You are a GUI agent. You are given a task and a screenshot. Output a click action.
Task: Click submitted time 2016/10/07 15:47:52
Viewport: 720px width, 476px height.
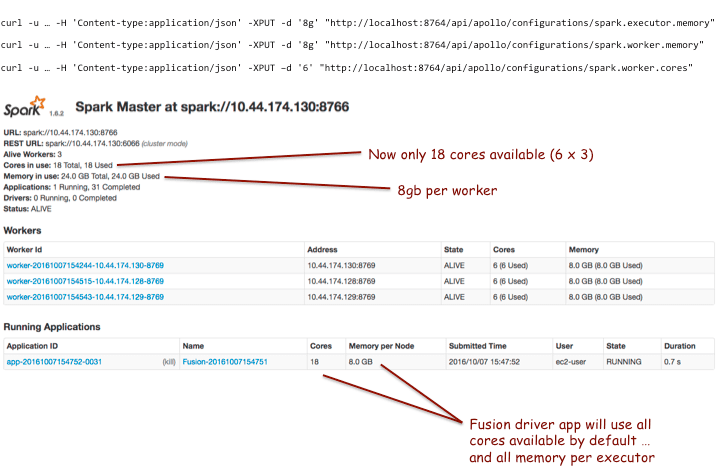484,362
